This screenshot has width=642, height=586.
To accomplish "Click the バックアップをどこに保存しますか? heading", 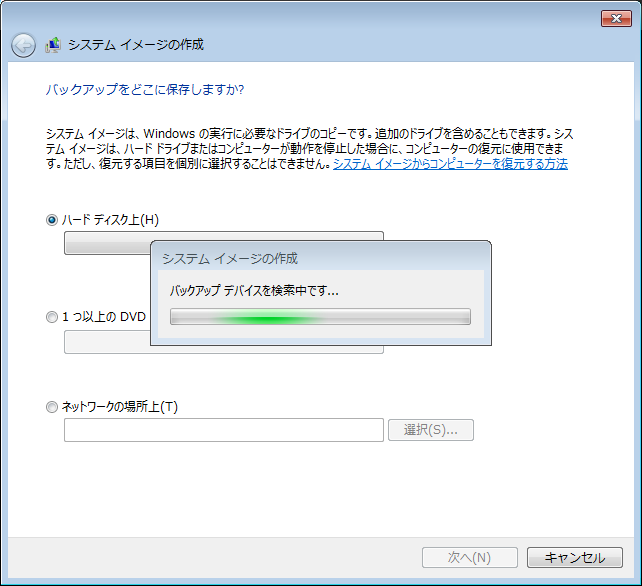I will (145, 90).
